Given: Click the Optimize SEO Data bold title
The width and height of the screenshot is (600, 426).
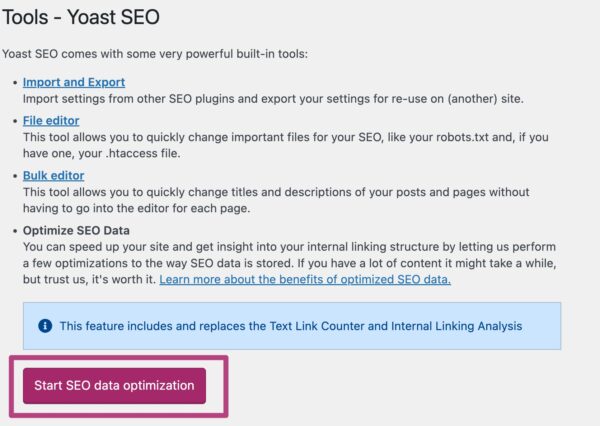Looking at the screenshot, I should pyautogui.click(x=78, y=229).
